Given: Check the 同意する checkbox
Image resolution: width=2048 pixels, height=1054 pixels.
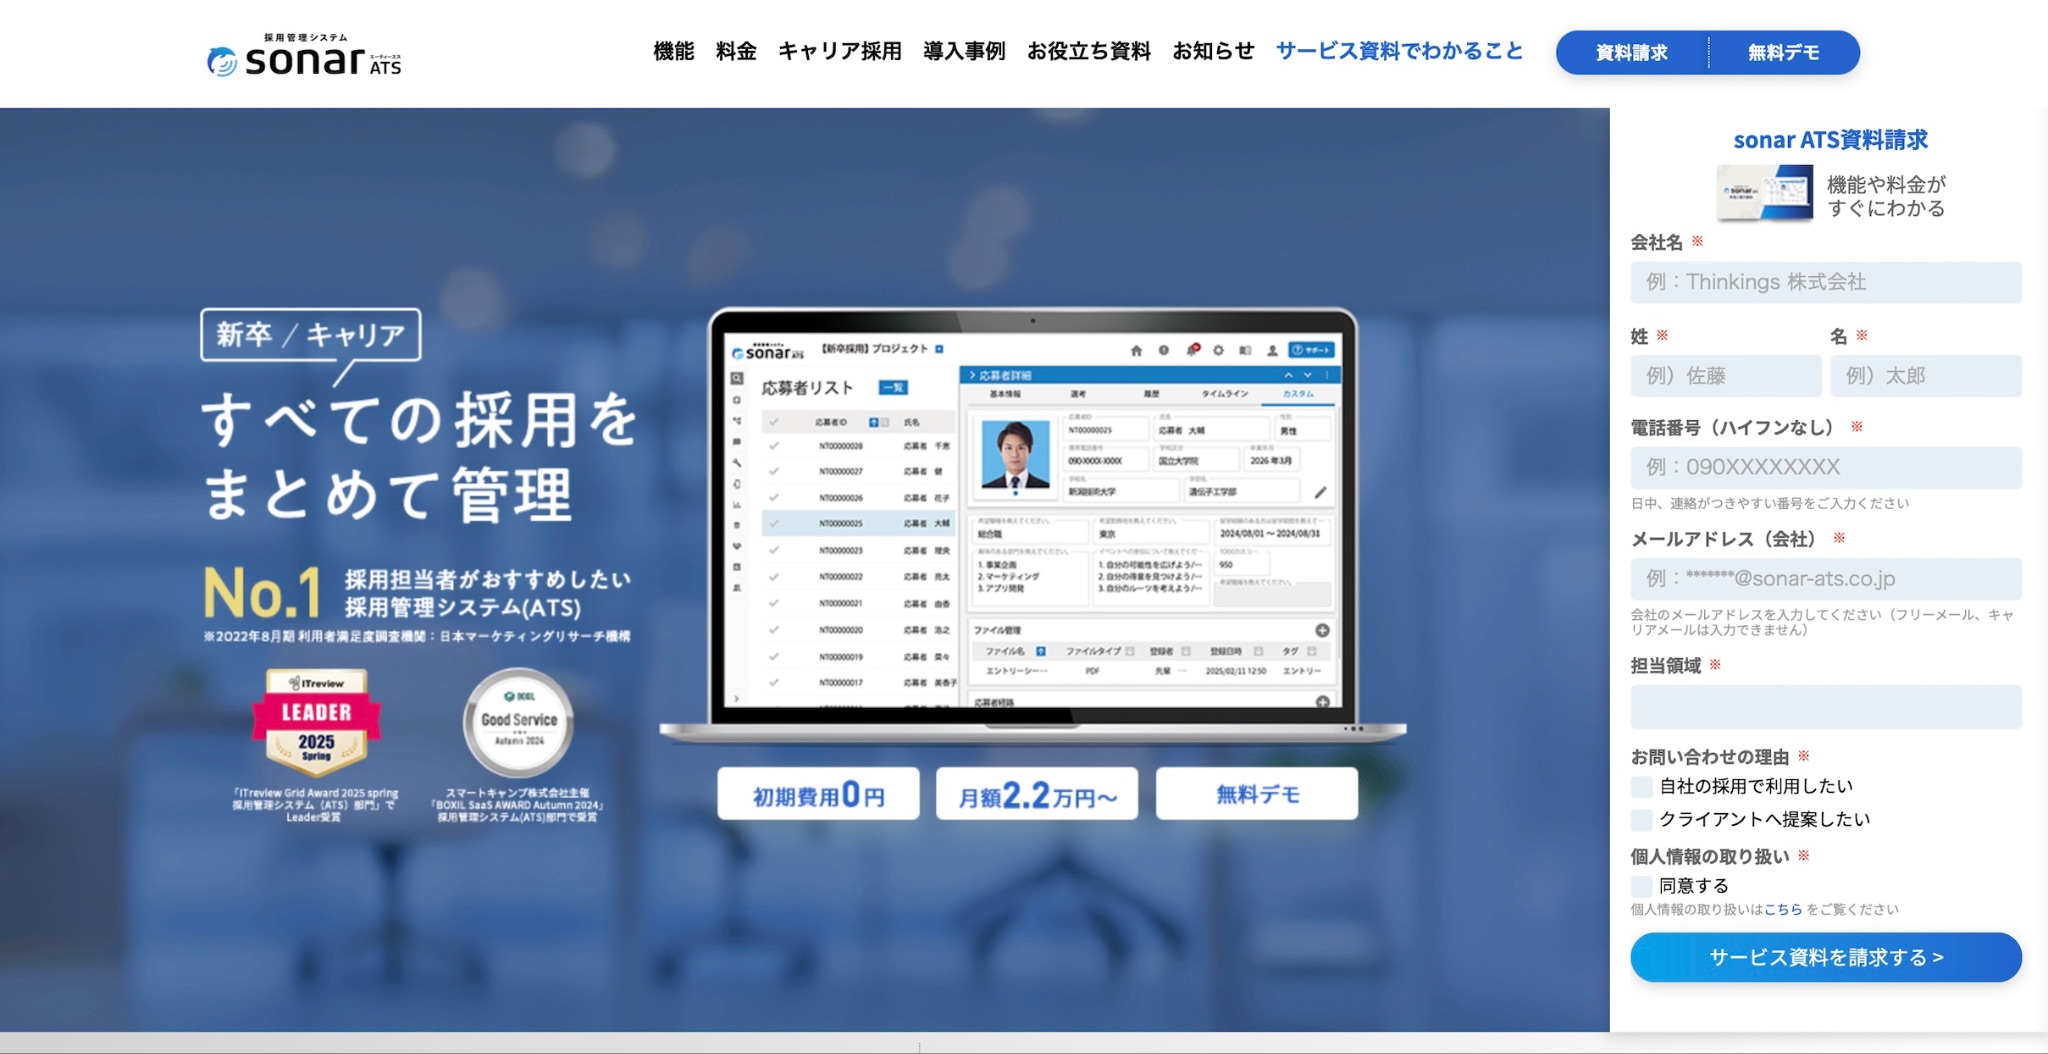Looking at the screenshot, I should click(x=1641, y=886).
